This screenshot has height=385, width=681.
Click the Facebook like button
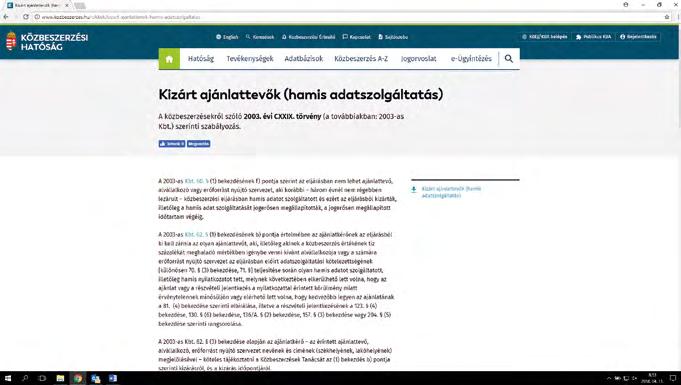click(172, 144)
